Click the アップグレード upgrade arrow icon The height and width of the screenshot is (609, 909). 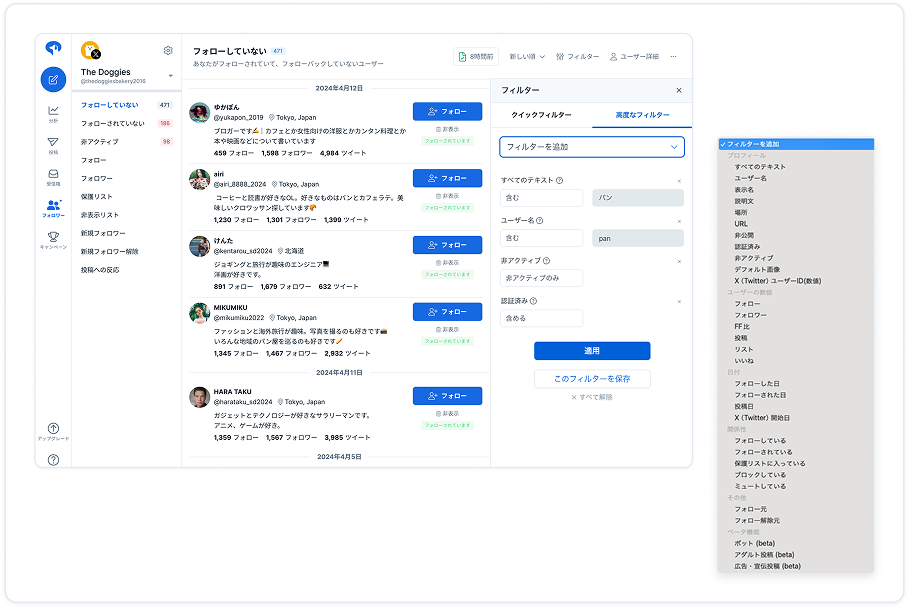53,430
